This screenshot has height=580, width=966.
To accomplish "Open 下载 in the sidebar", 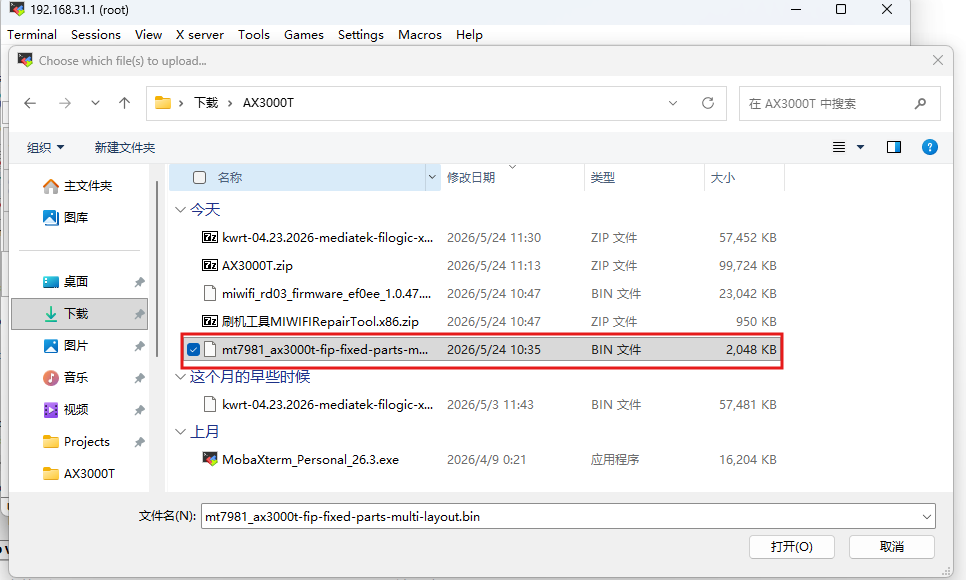I will coord(79,314).
